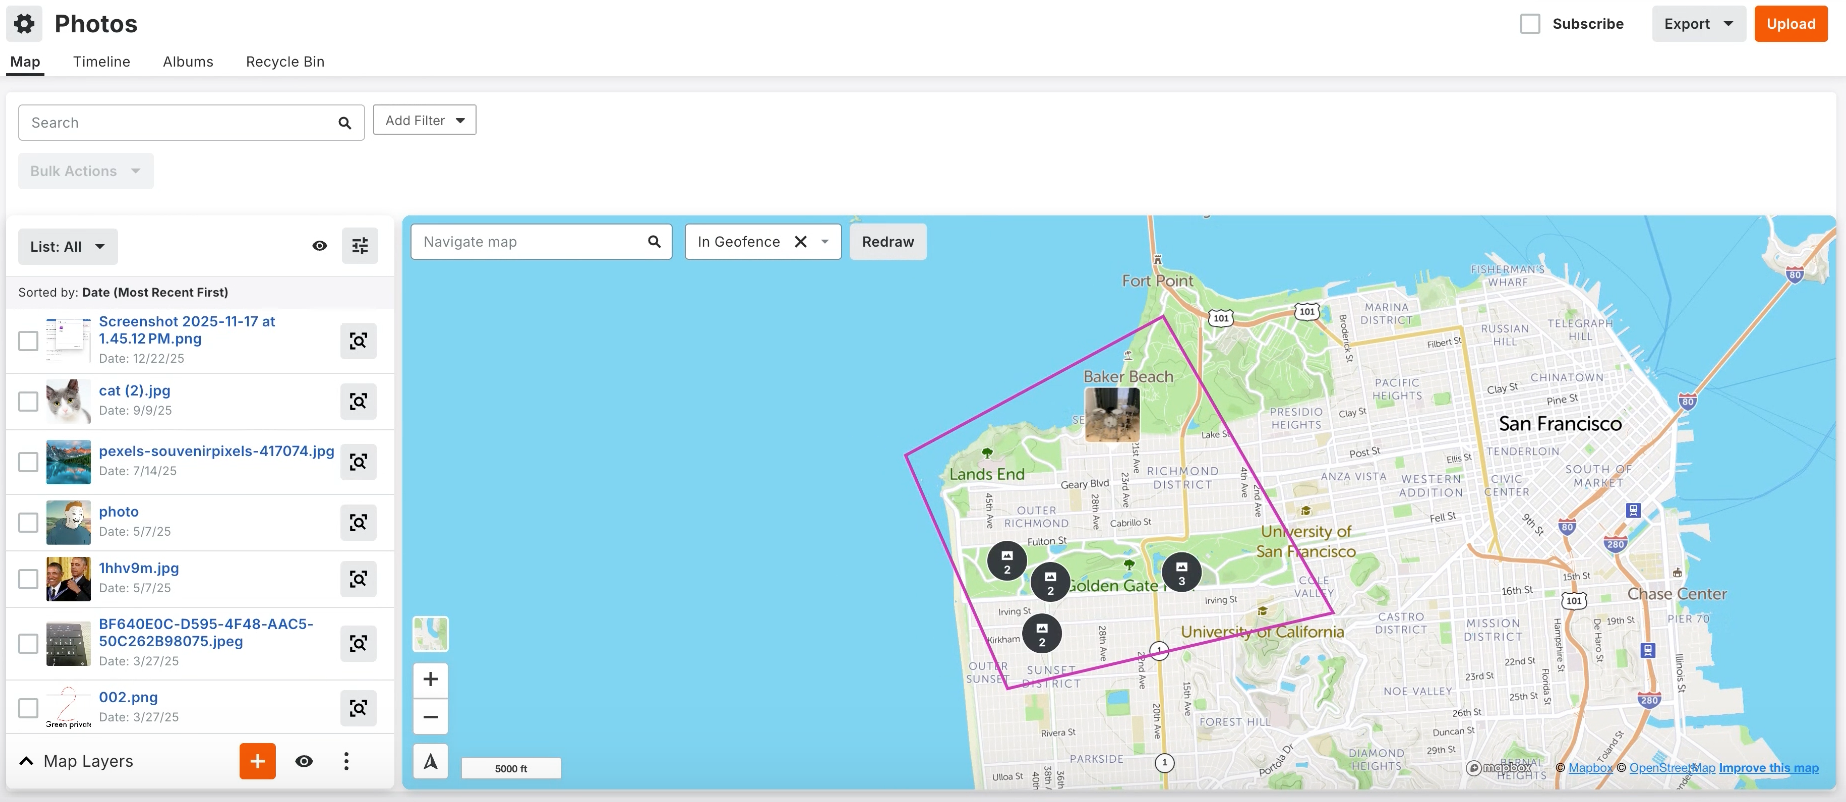
Task: Open the link named 'photo' dated 5/7/25
Action: pos(119,512)
